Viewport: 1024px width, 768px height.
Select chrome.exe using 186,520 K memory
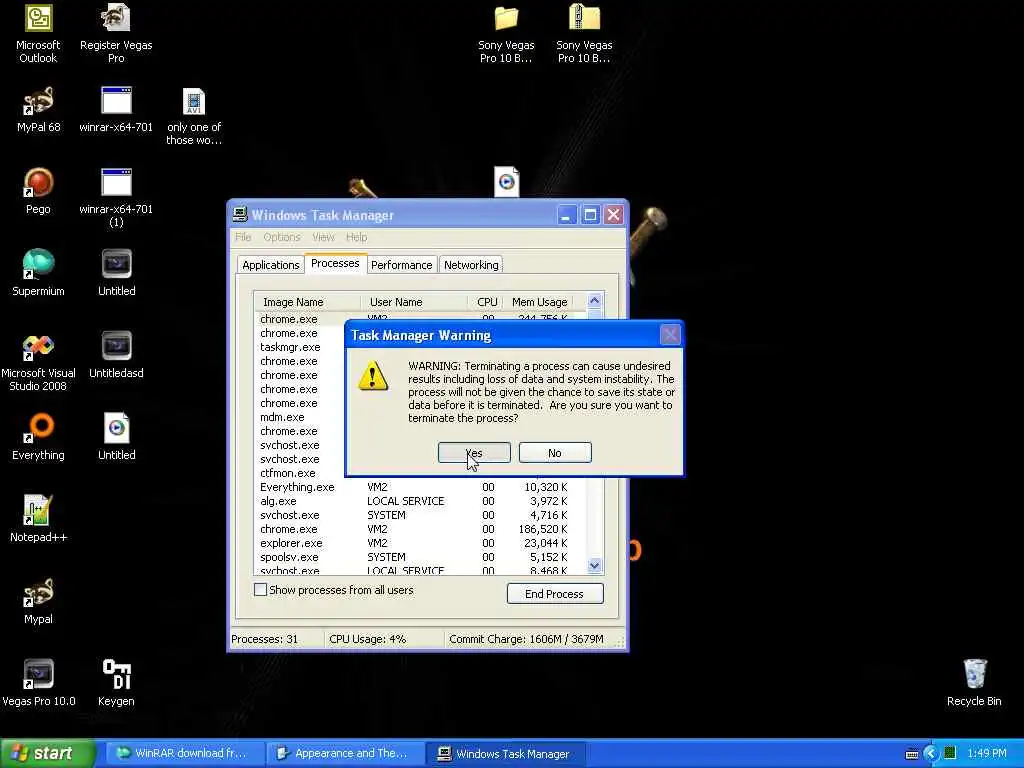coord(421,529)
